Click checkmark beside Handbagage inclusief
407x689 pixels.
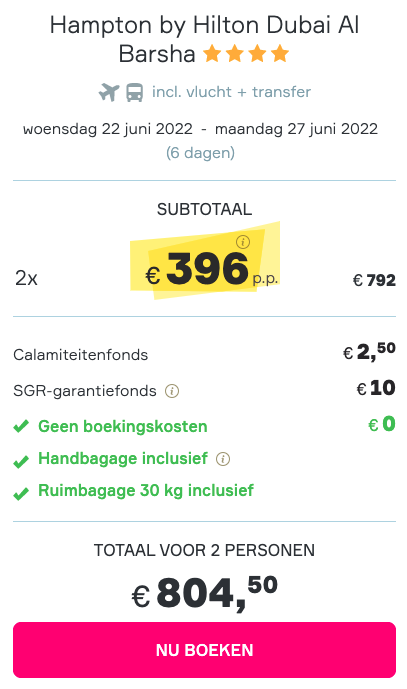[x=21, y=461]
